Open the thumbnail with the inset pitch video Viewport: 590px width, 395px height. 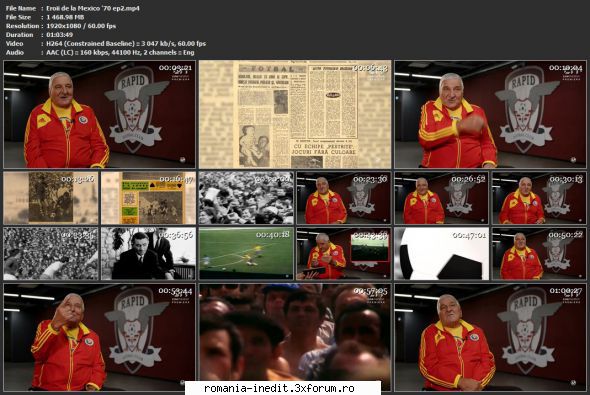[344, 253]
